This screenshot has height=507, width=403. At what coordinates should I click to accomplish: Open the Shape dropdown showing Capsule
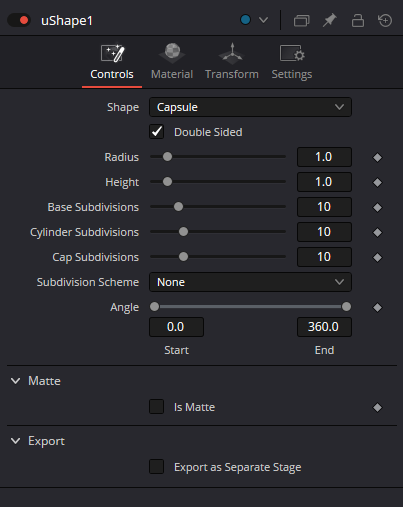250,107
